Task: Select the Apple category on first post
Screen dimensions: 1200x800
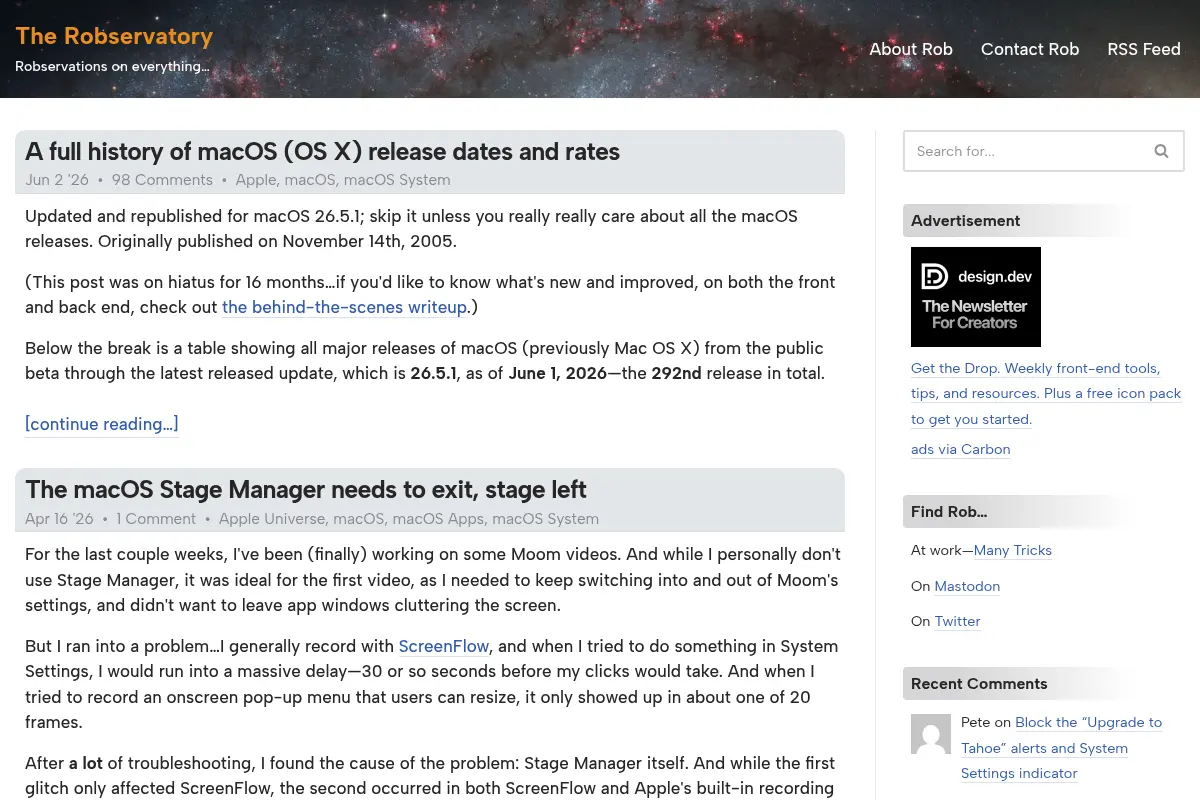Action: click(255, 180)
